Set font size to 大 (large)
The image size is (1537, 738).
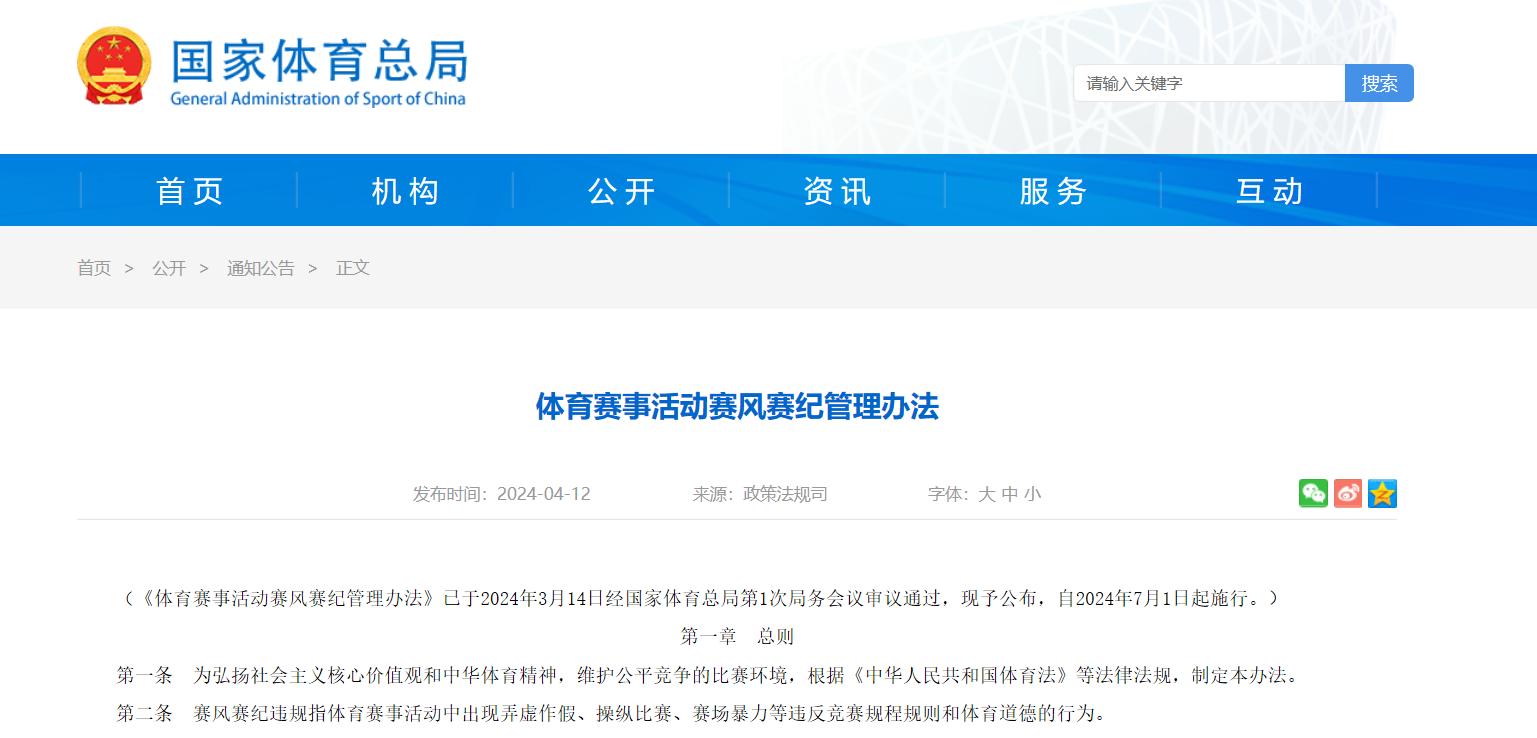[986, 494]
